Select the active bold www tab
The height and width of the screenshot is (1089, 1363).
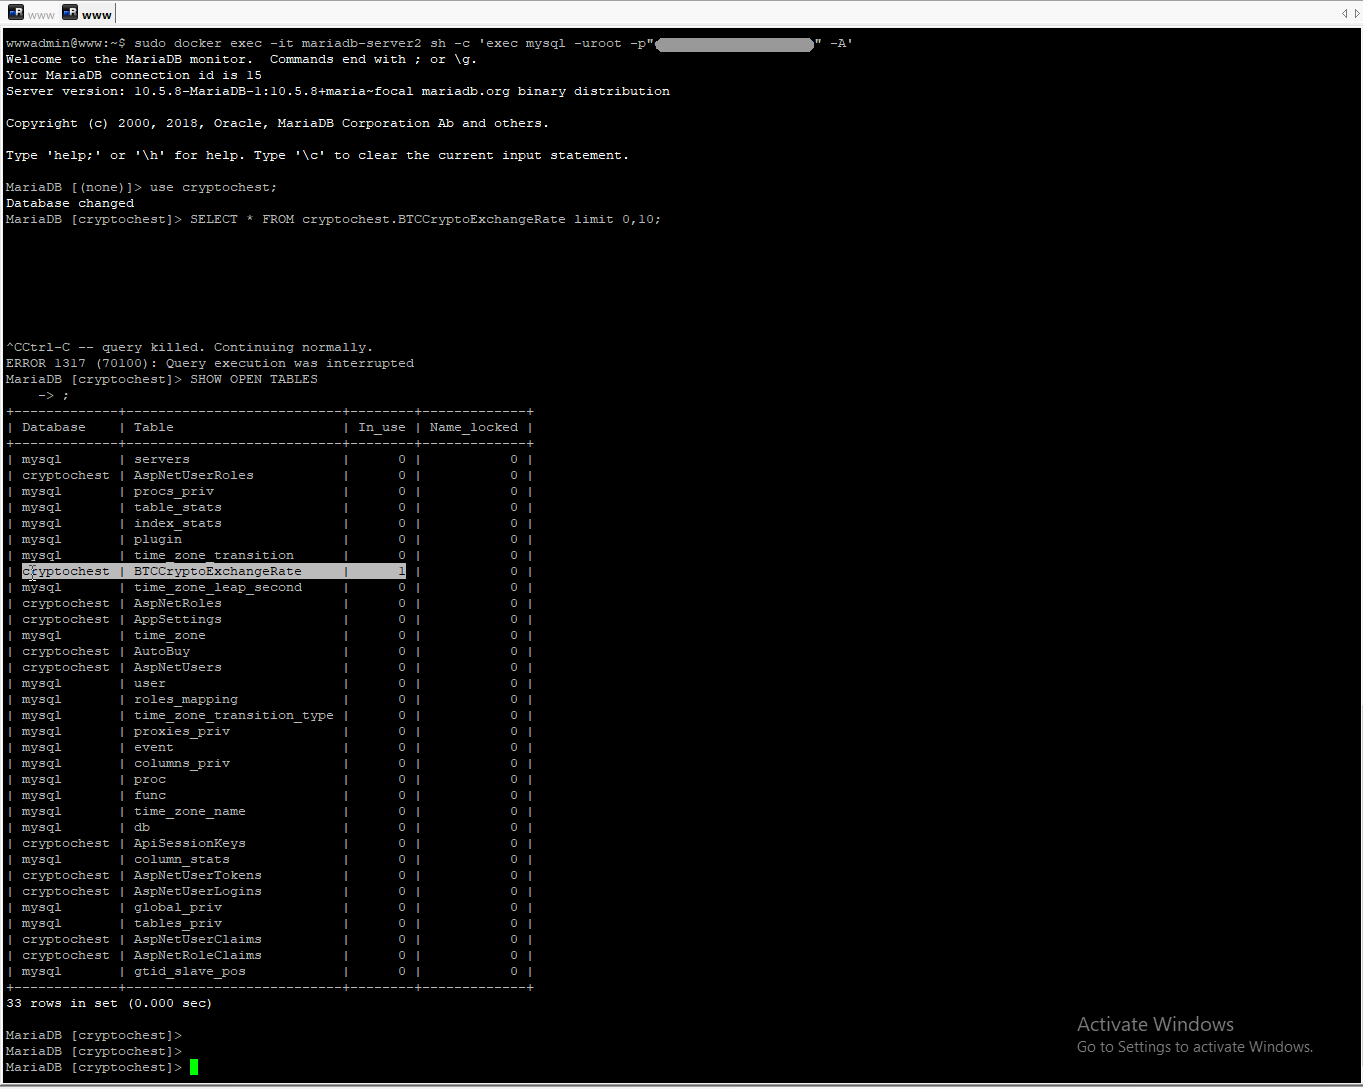[87, 14]
